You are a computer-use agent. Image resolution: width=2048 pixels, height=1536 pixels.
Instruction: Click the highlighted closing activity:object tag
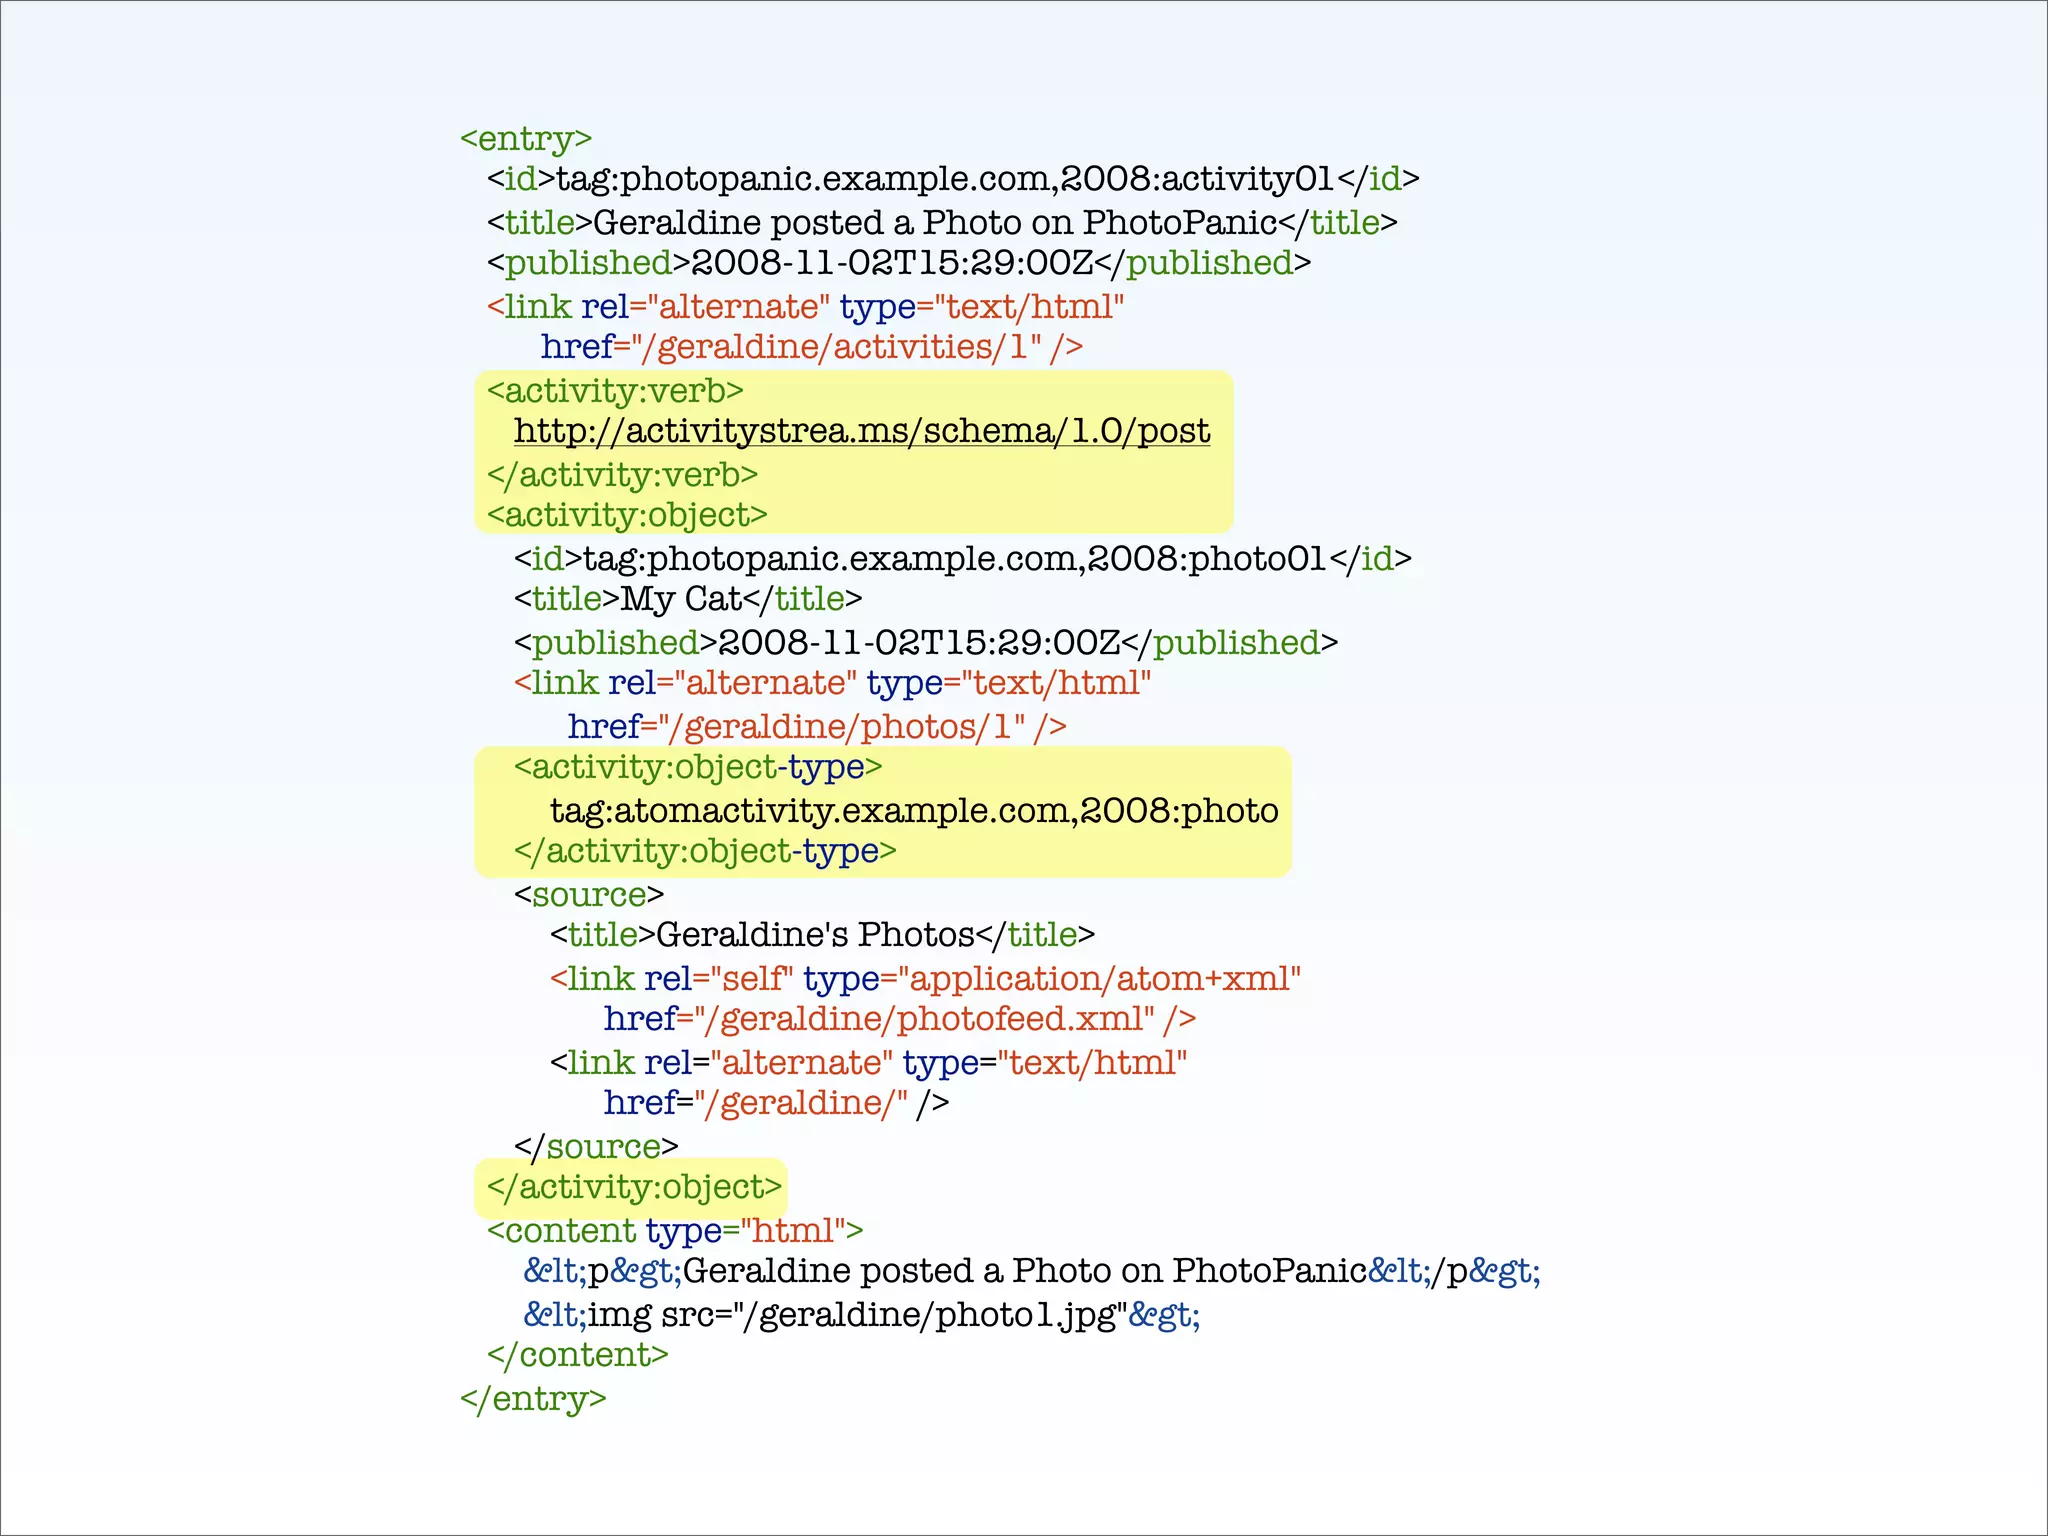(x=634, y=1187)
